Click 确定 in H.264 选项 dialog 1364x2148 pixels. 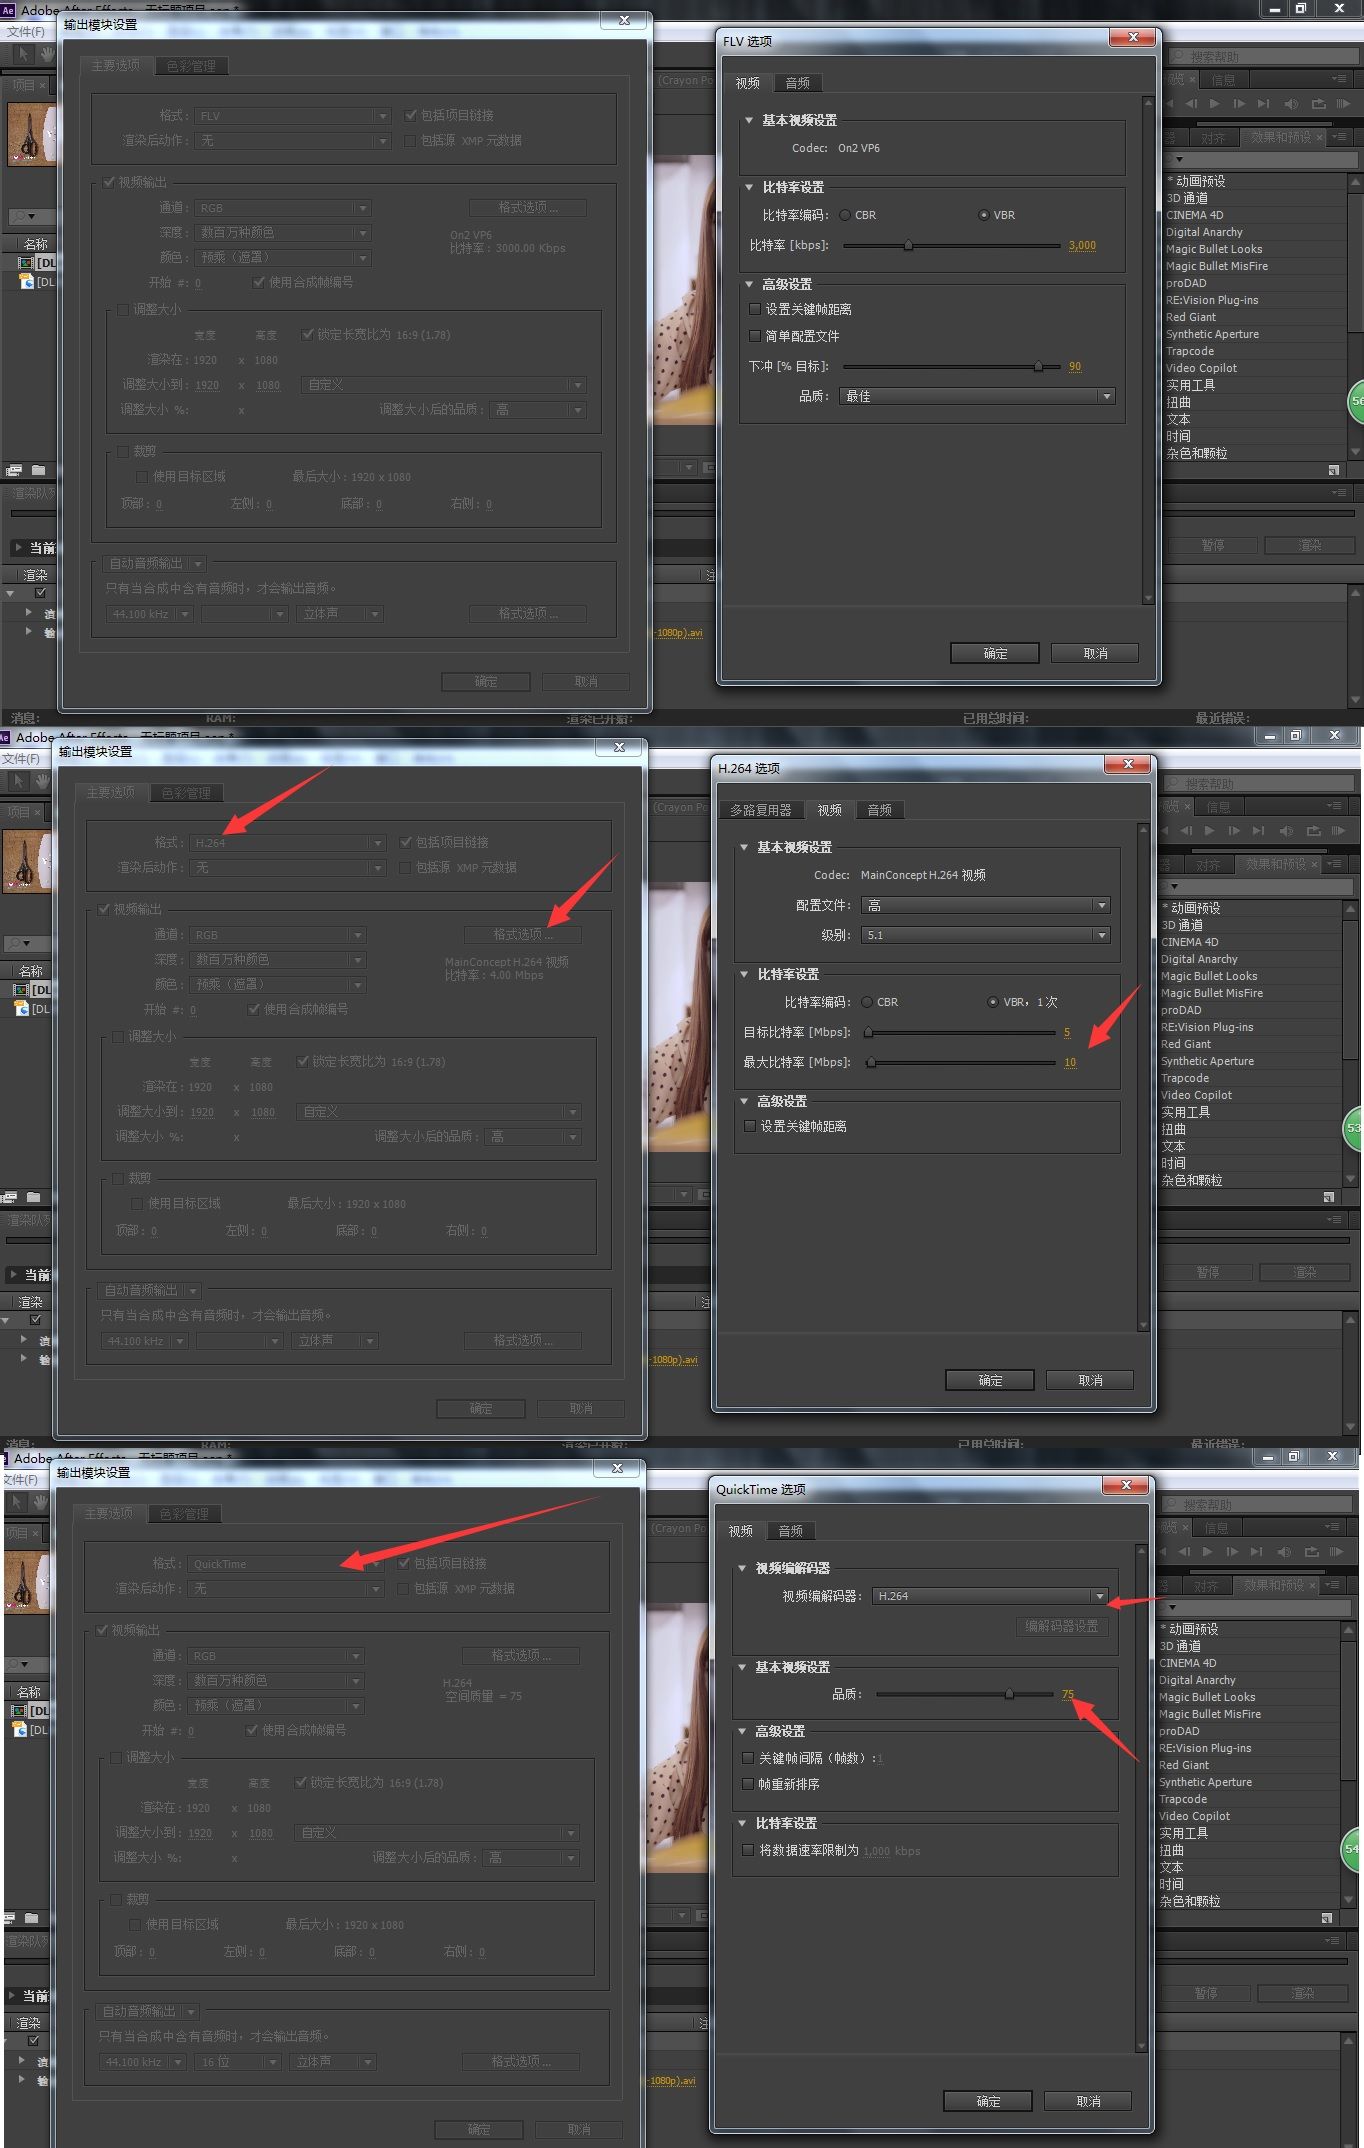990,1380
